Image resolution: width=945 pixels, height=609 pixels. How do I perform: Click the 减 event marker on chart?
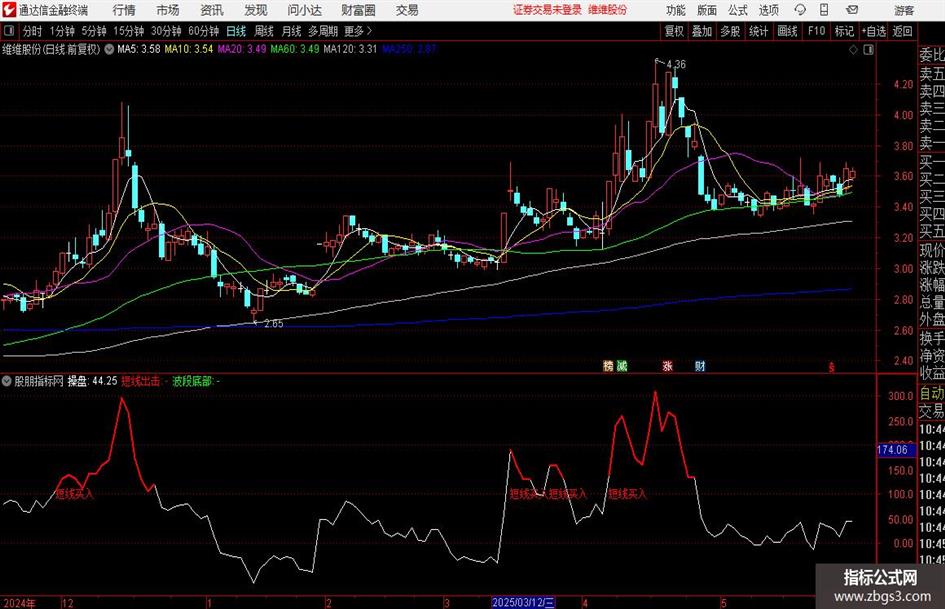point(622,365)
